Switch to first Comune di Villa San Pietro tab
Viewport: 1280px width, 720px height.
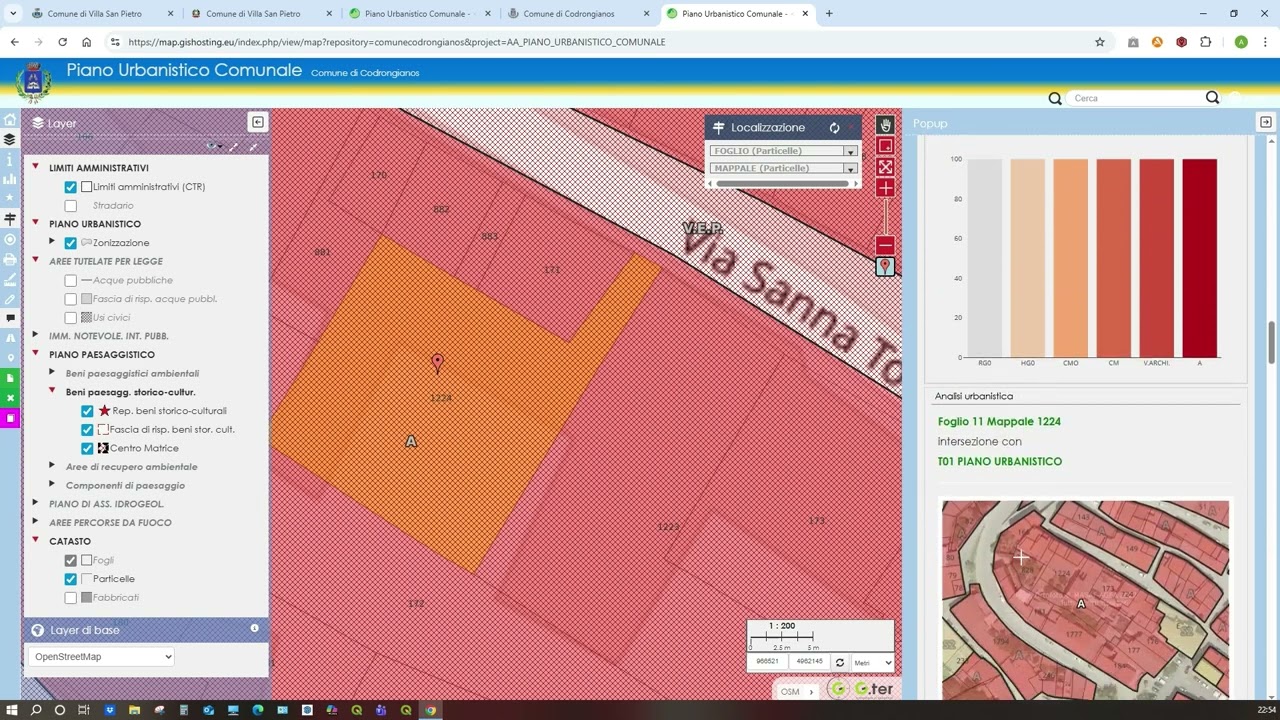(95, 14)
